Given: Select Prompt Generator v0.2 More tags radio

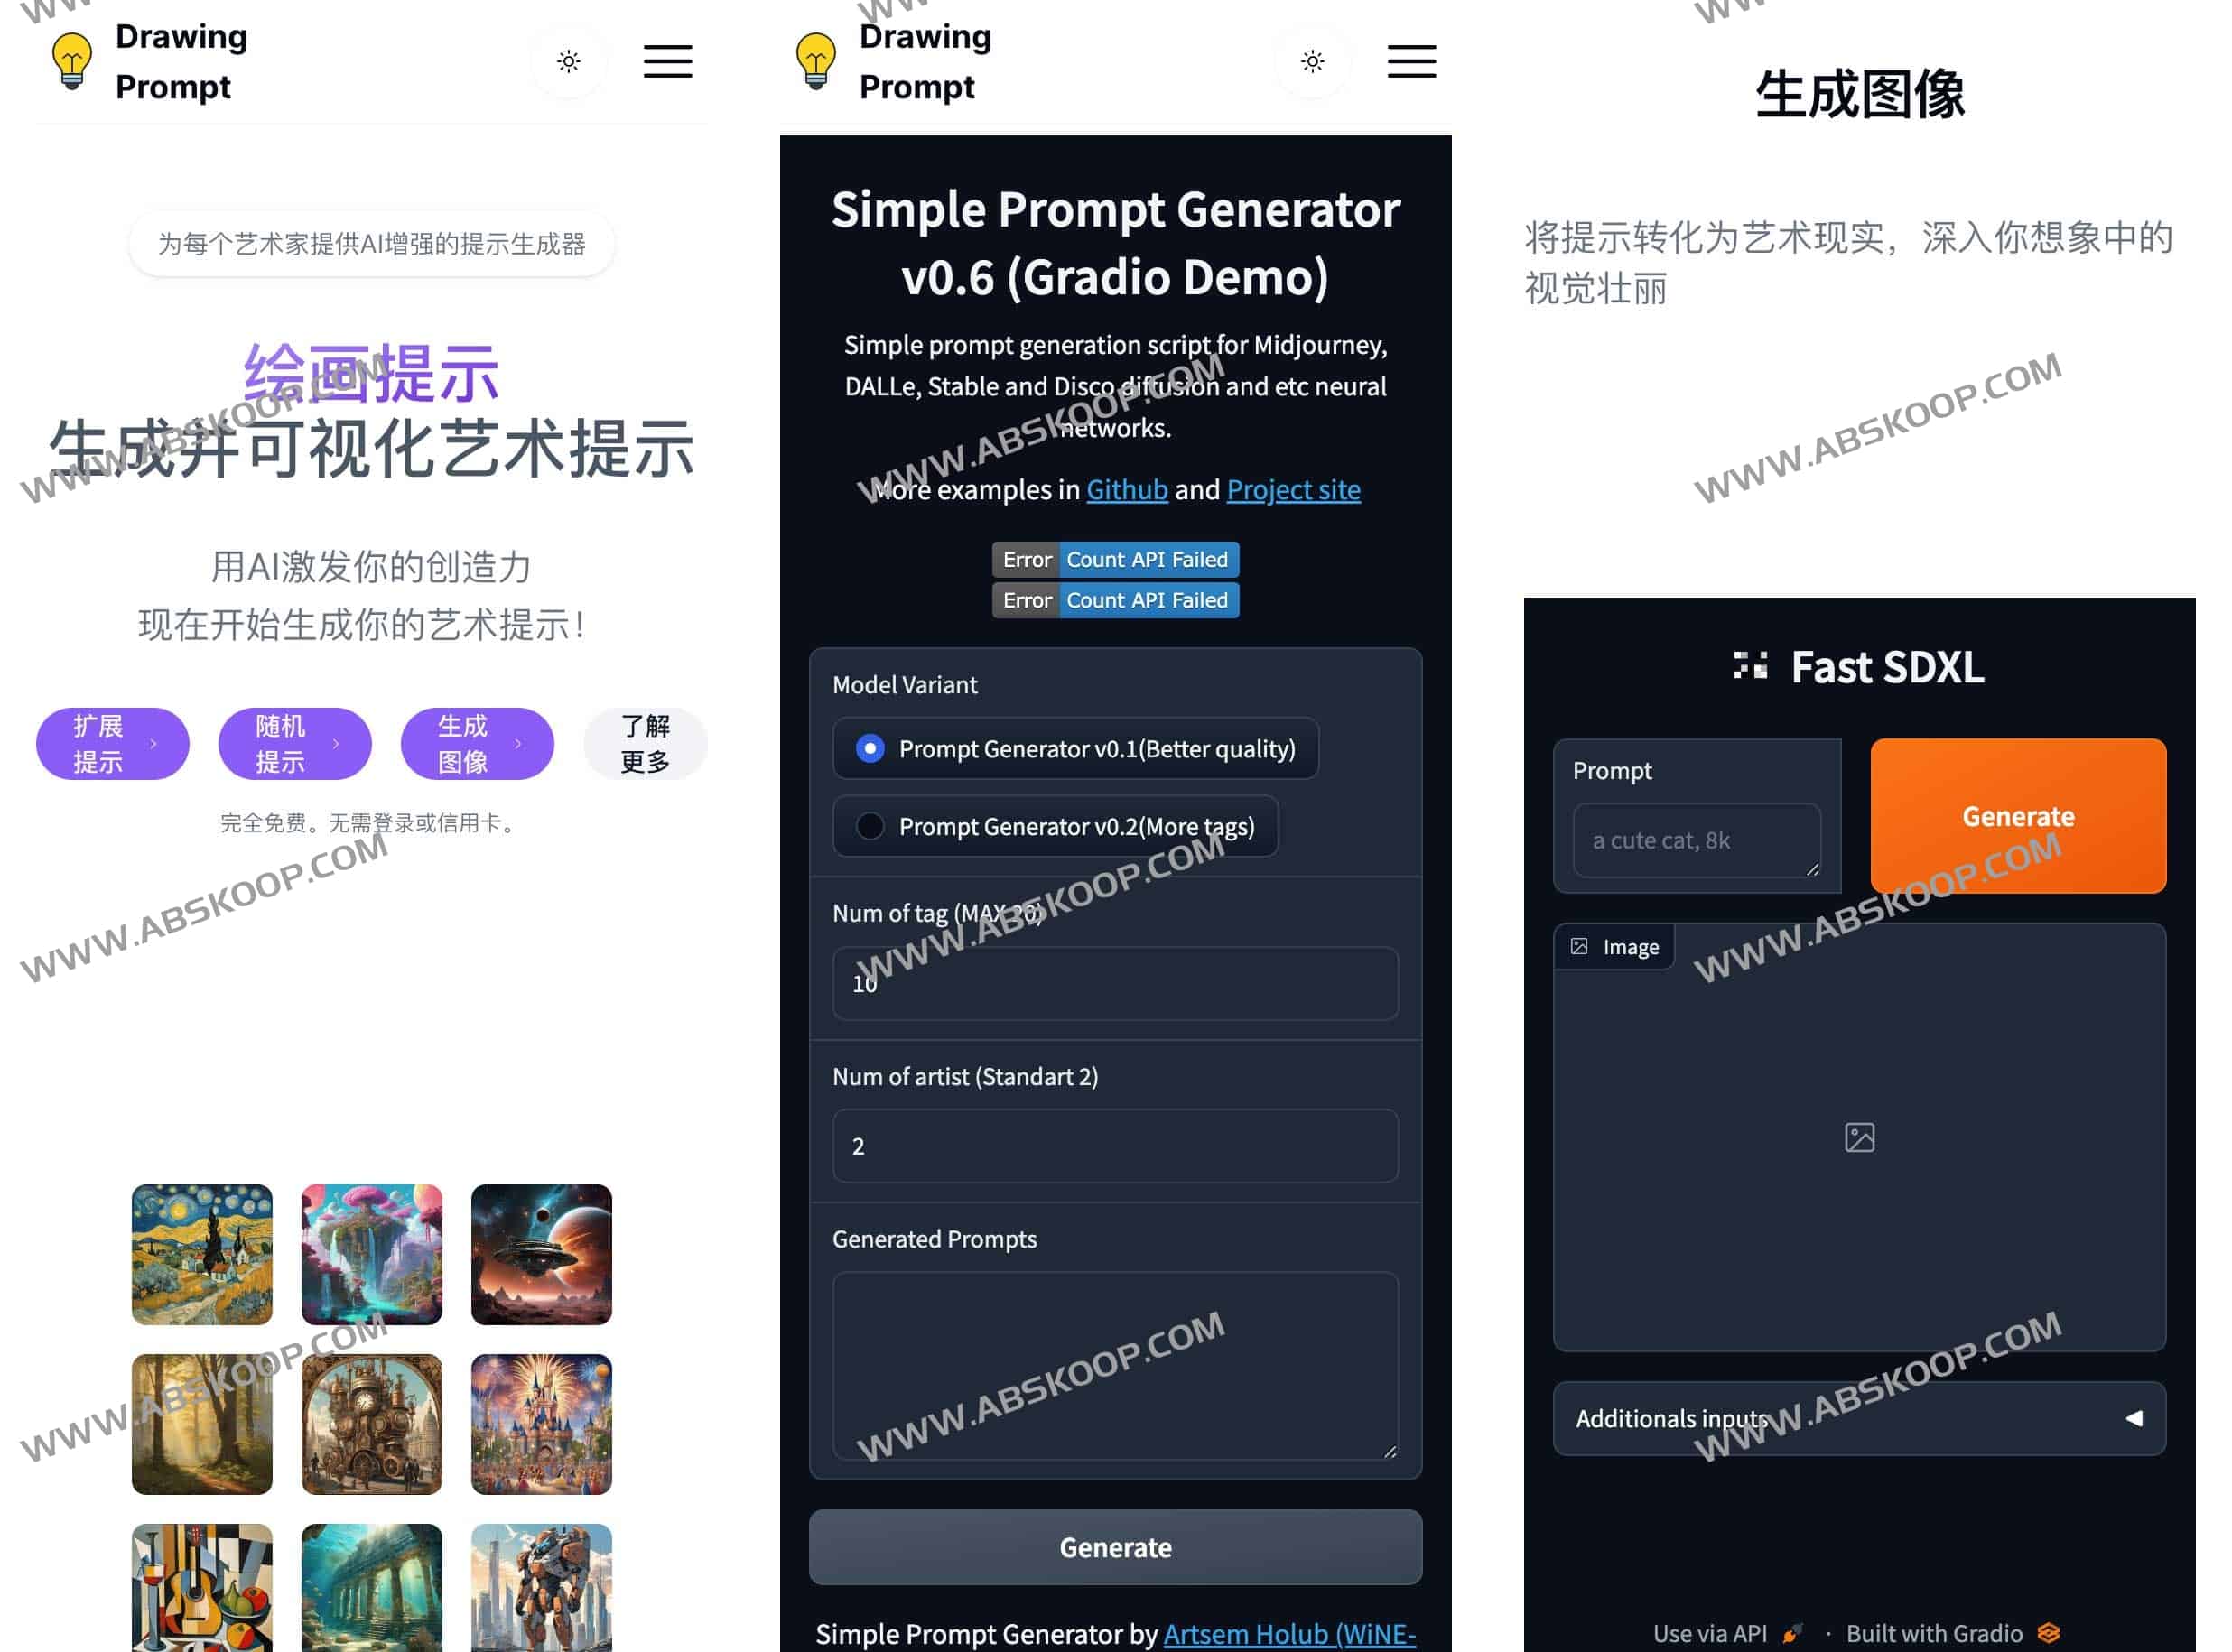Looking at the screenshot, I should click(x=870, y=826).
